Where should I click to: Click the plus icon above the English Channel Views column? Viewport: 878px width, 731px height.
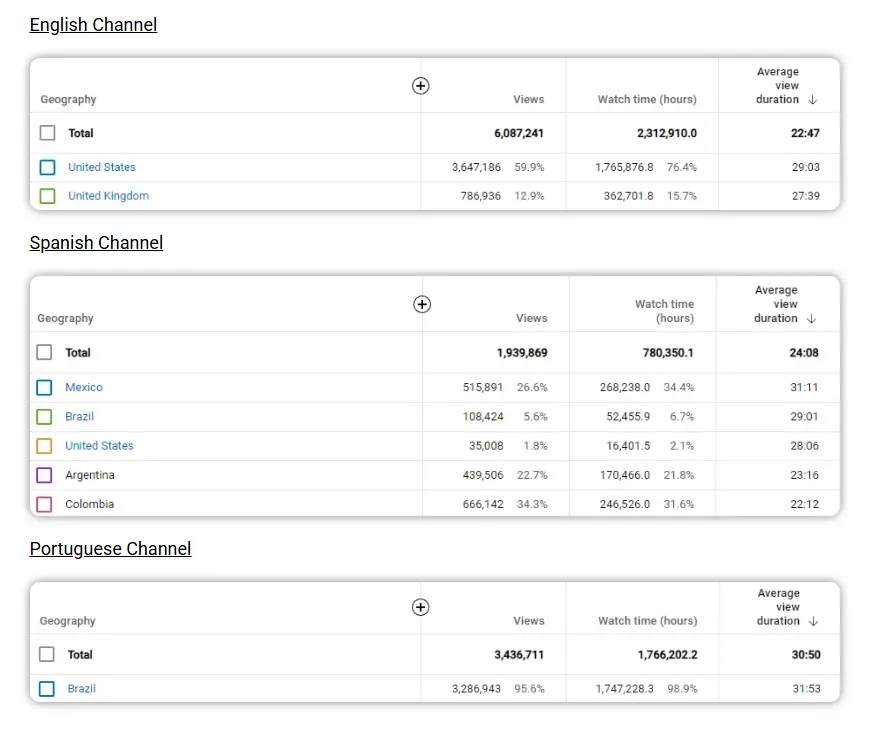click(420, 86)
